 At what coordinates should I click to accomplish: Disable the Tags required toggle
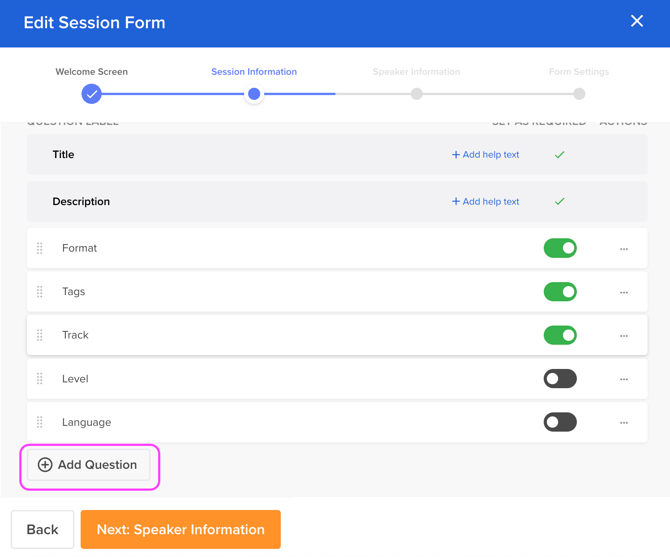pos(560,292)
